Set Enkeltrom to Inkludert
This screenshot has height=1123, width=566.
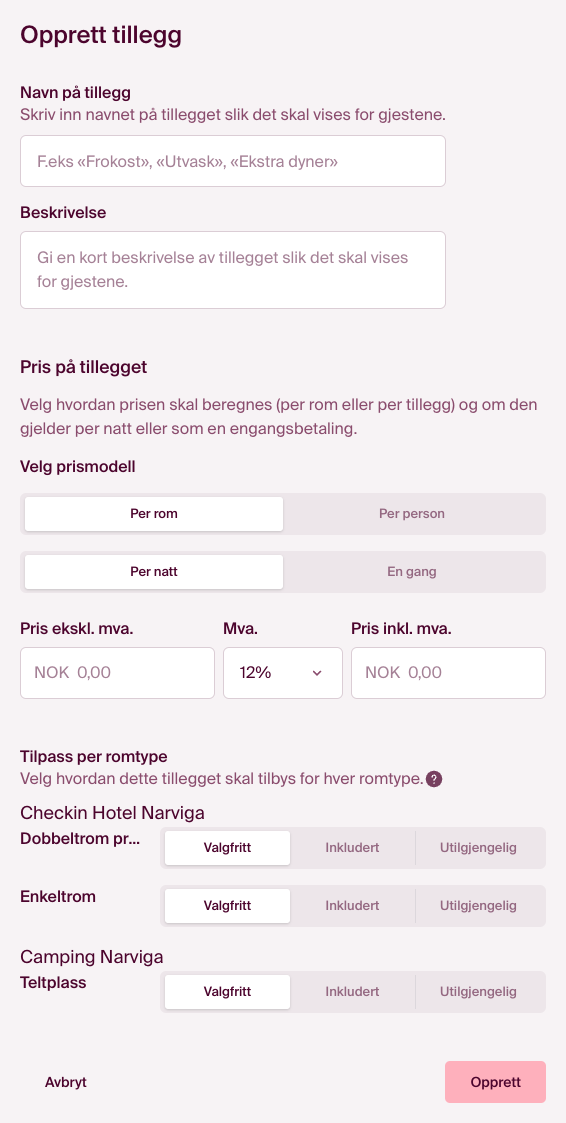tap(352, 905)
